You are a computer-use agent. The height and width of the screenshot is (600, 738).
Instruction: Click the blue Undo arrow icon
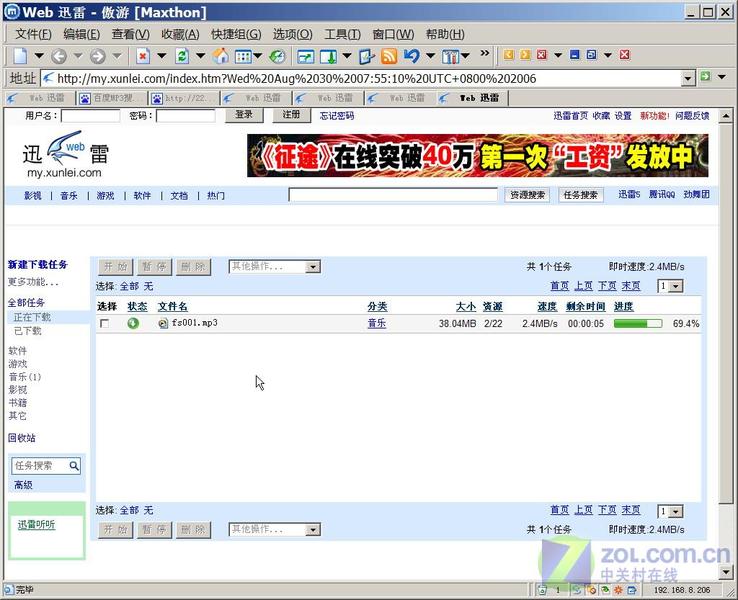[411, 56]
